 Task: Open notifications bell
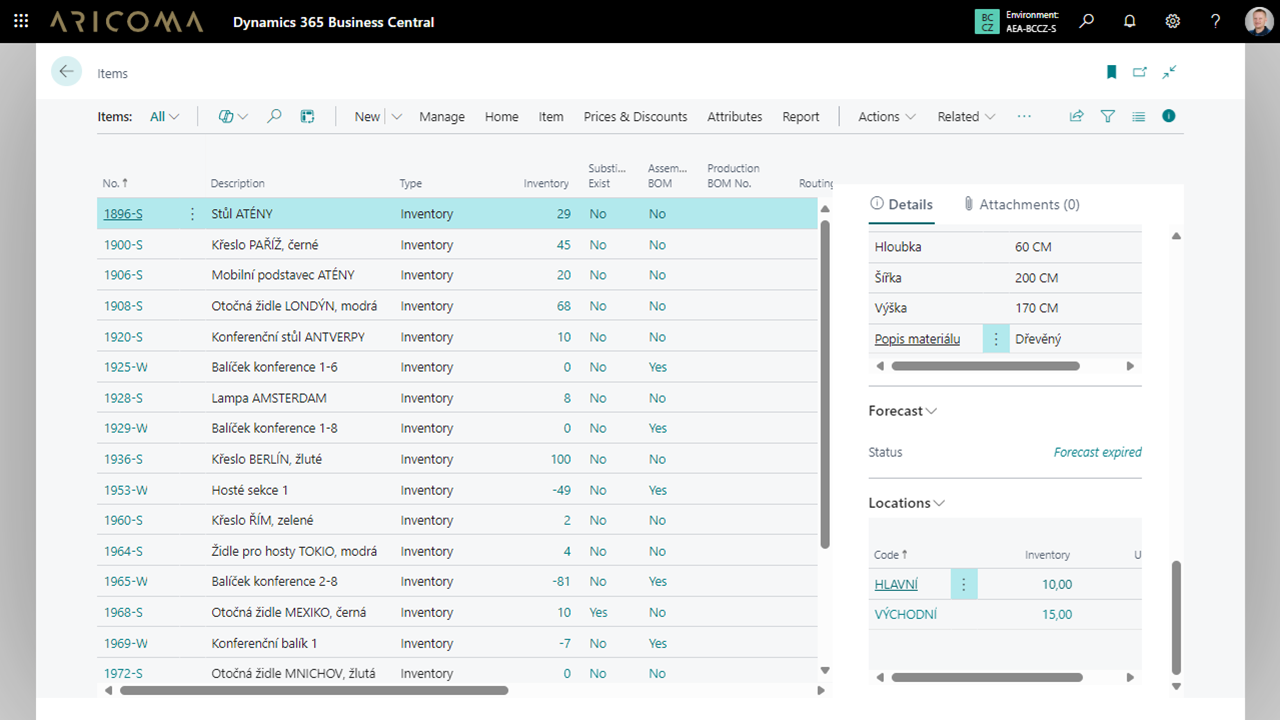(x=1130, y=21)
